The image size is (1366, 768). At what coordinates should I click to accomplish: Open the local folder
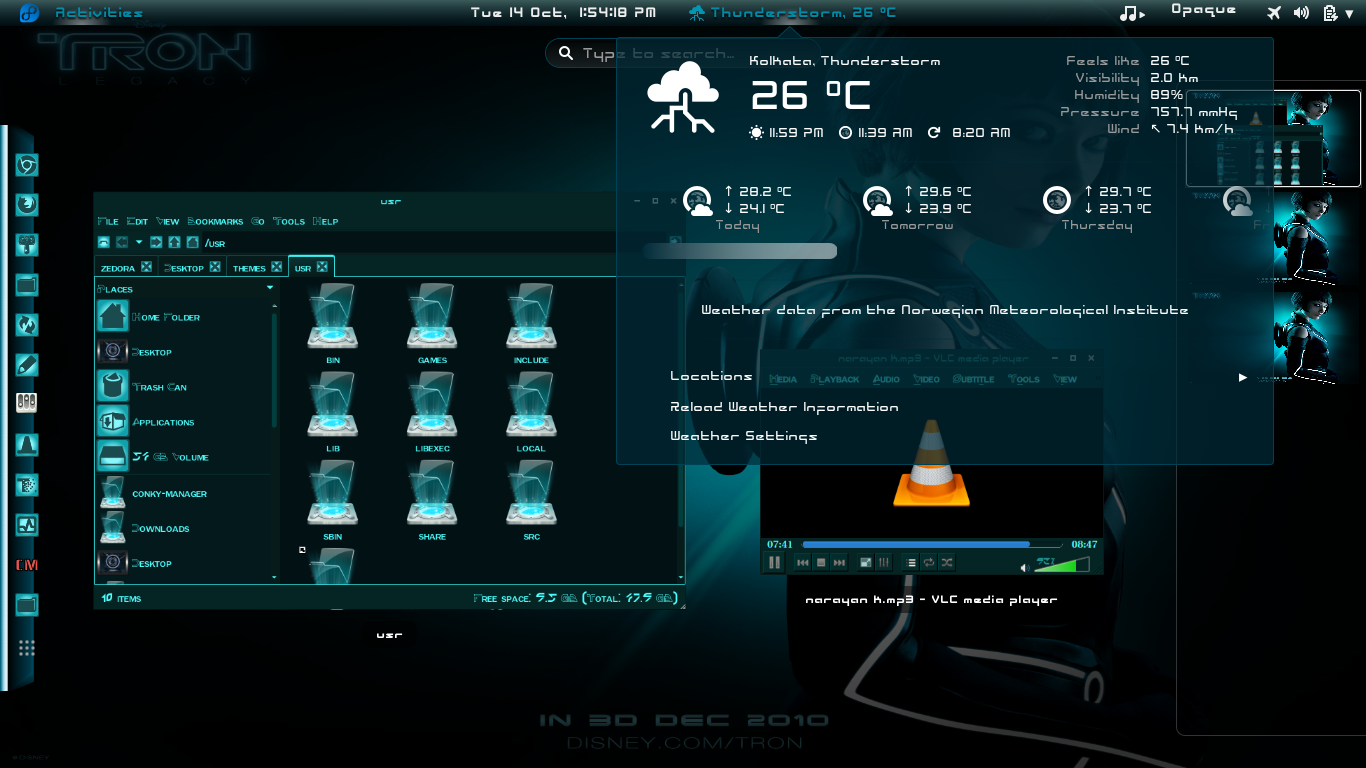click(x=531, y=413)
